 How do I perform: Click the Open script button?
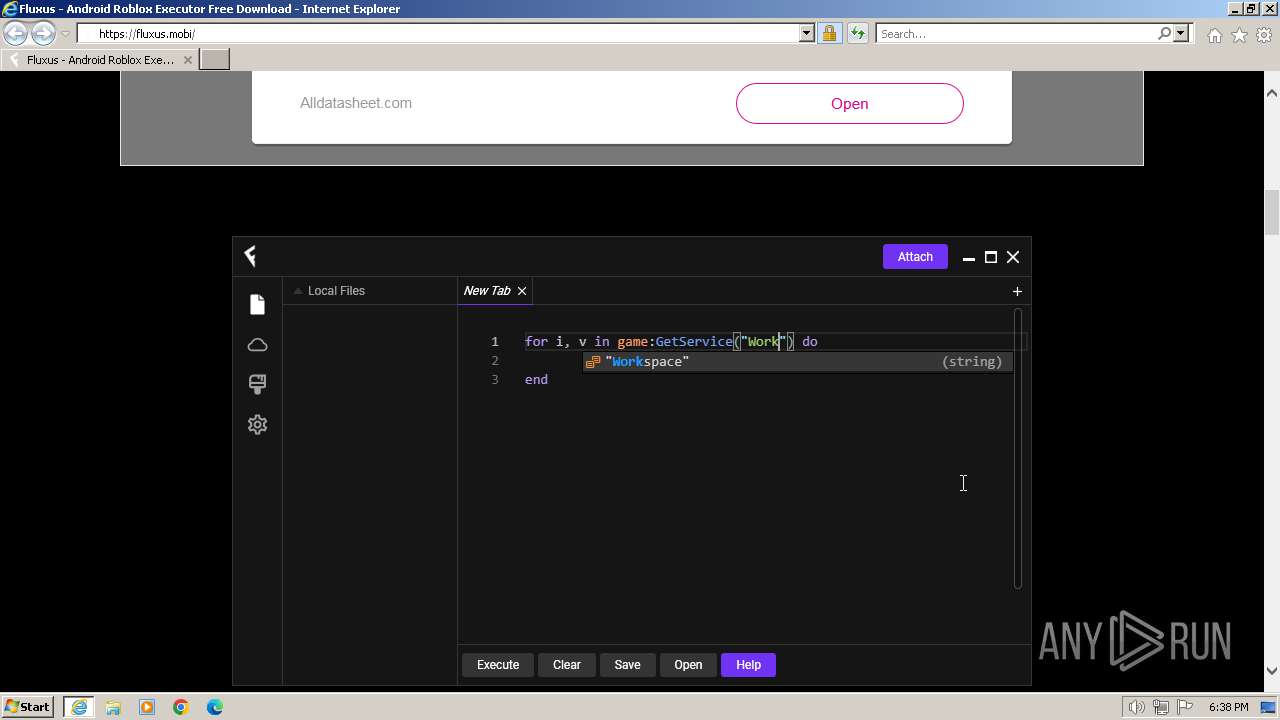pyautogui.click(x=688, y=665)
